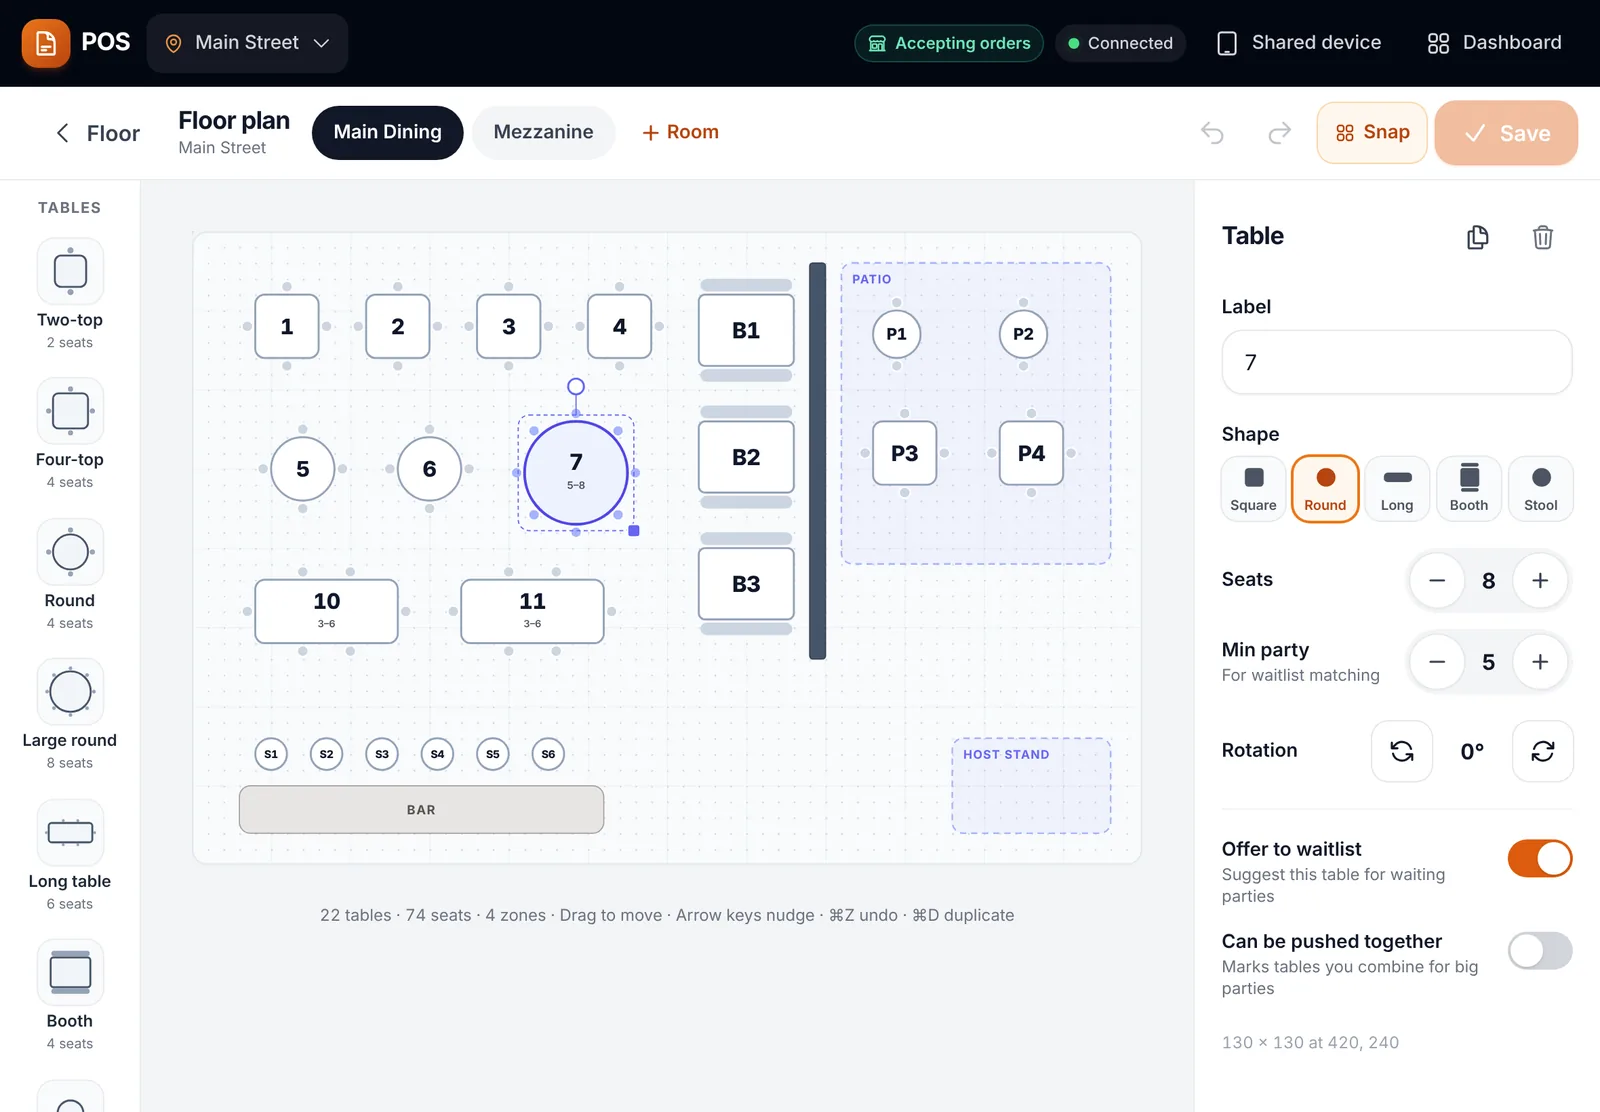Decrease Min party value
1600x1112 pixels.
pyautogui.click(x=1437, y=662)
